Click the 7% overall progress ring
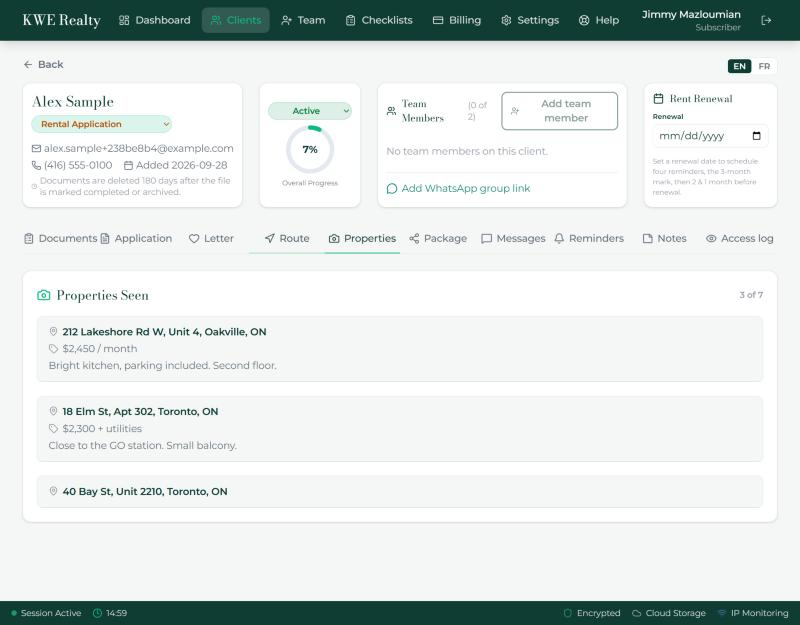 pos(310,149)
